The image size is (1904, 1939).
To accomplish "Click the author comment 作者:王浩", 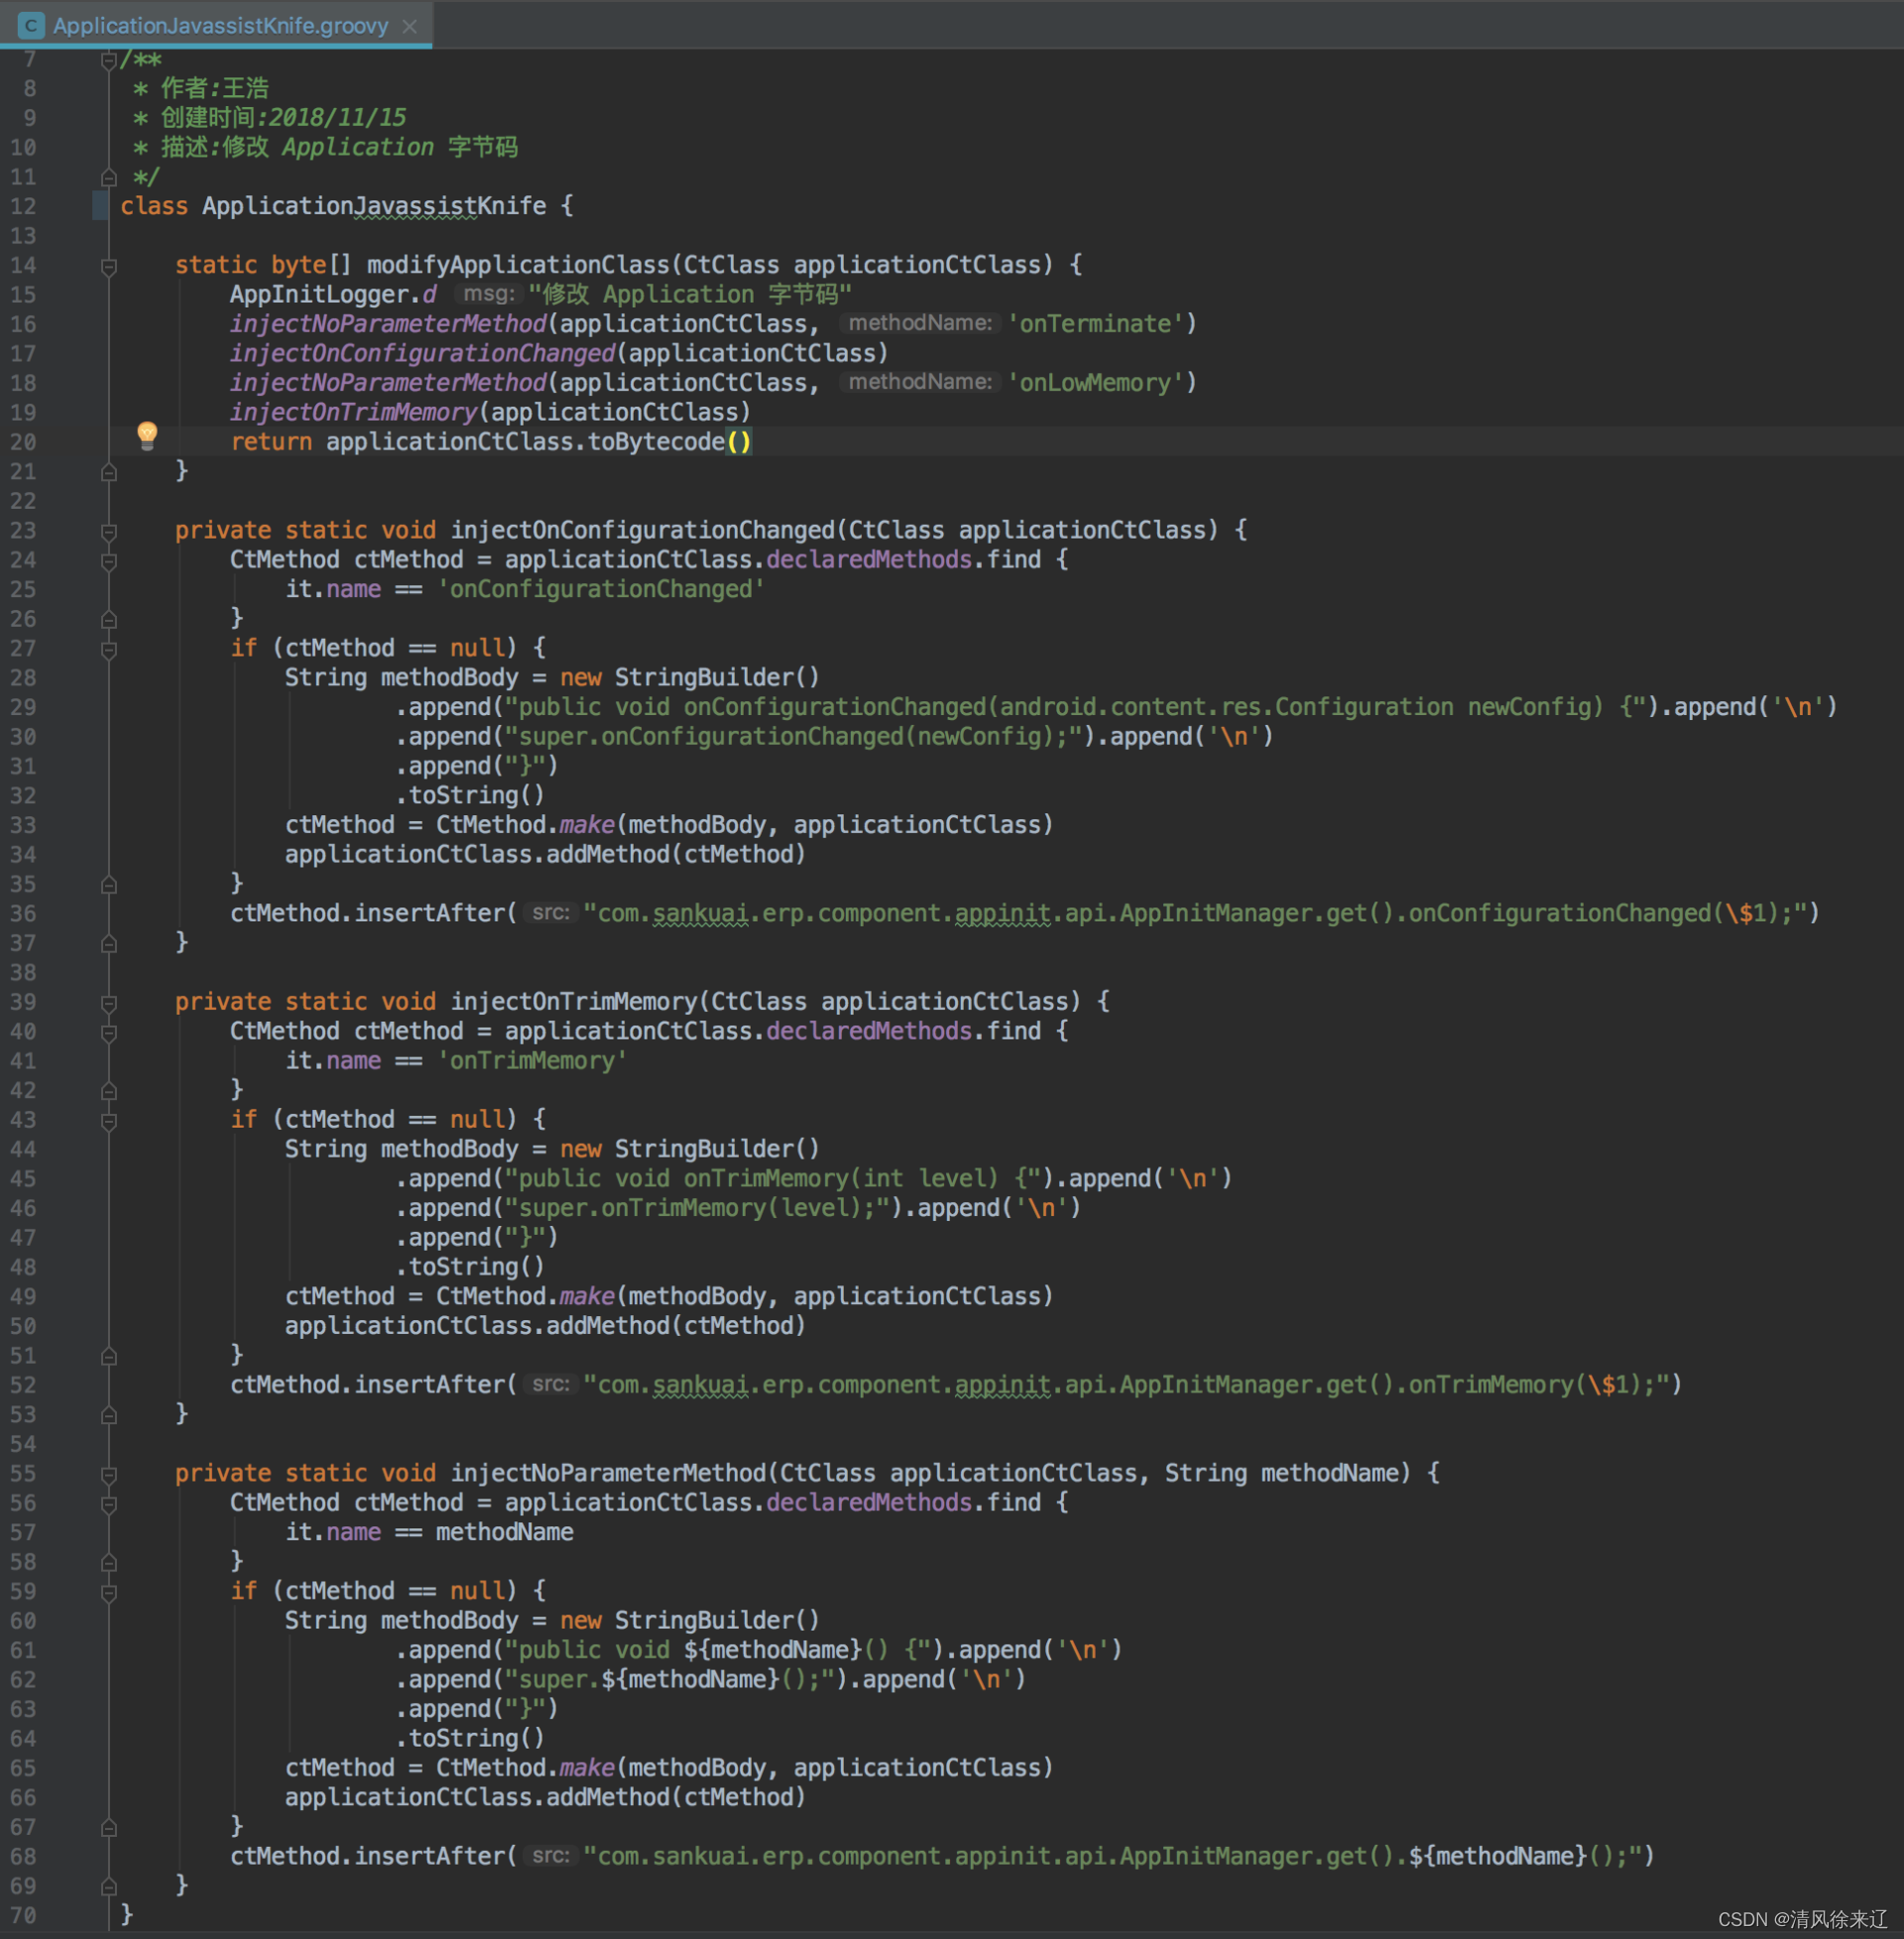I will click(214, 88).
